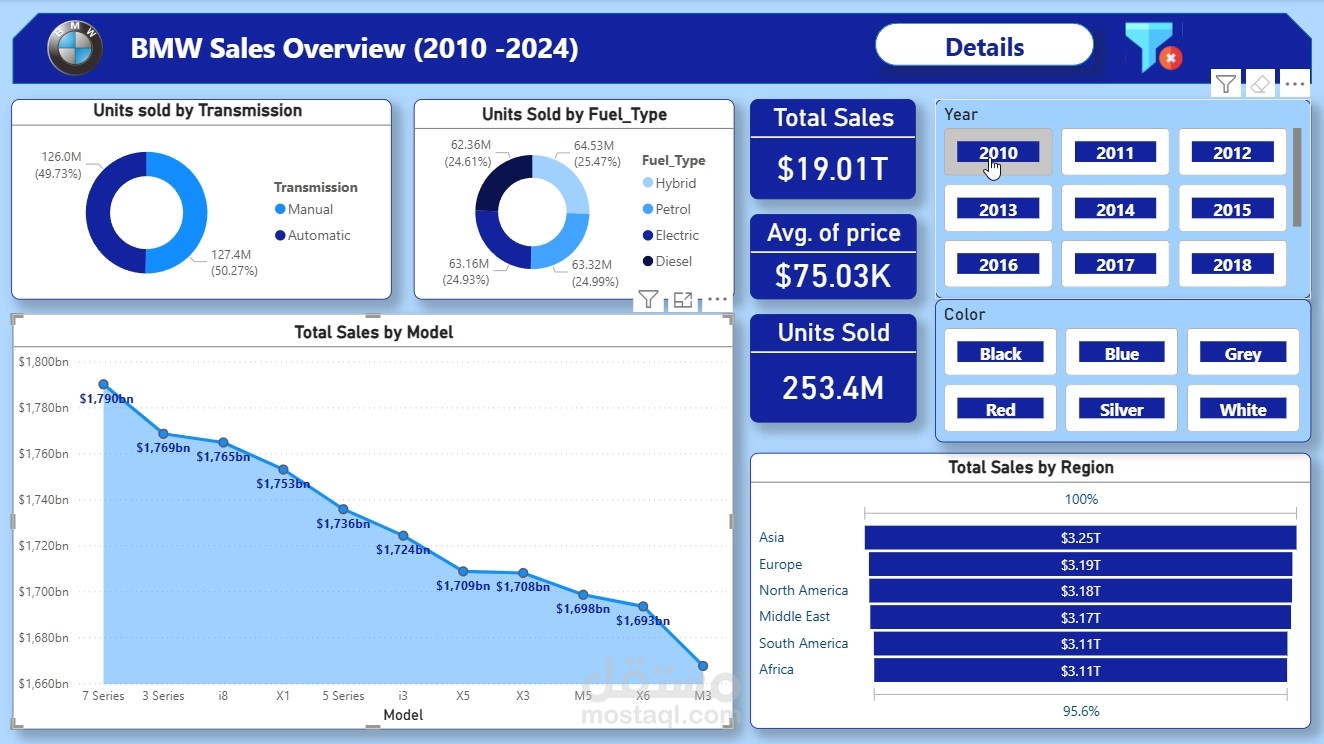Click the i3 data point $1,724bn

(403, 536)
